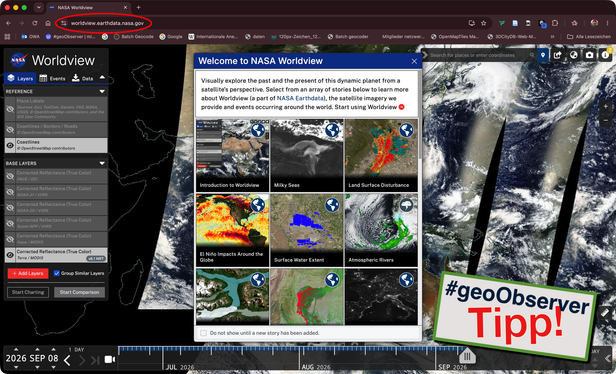The image size is (616, 374).
Task: Close the Welcome to NASA Worldview dialog
Action: click(x=414, y=61)
